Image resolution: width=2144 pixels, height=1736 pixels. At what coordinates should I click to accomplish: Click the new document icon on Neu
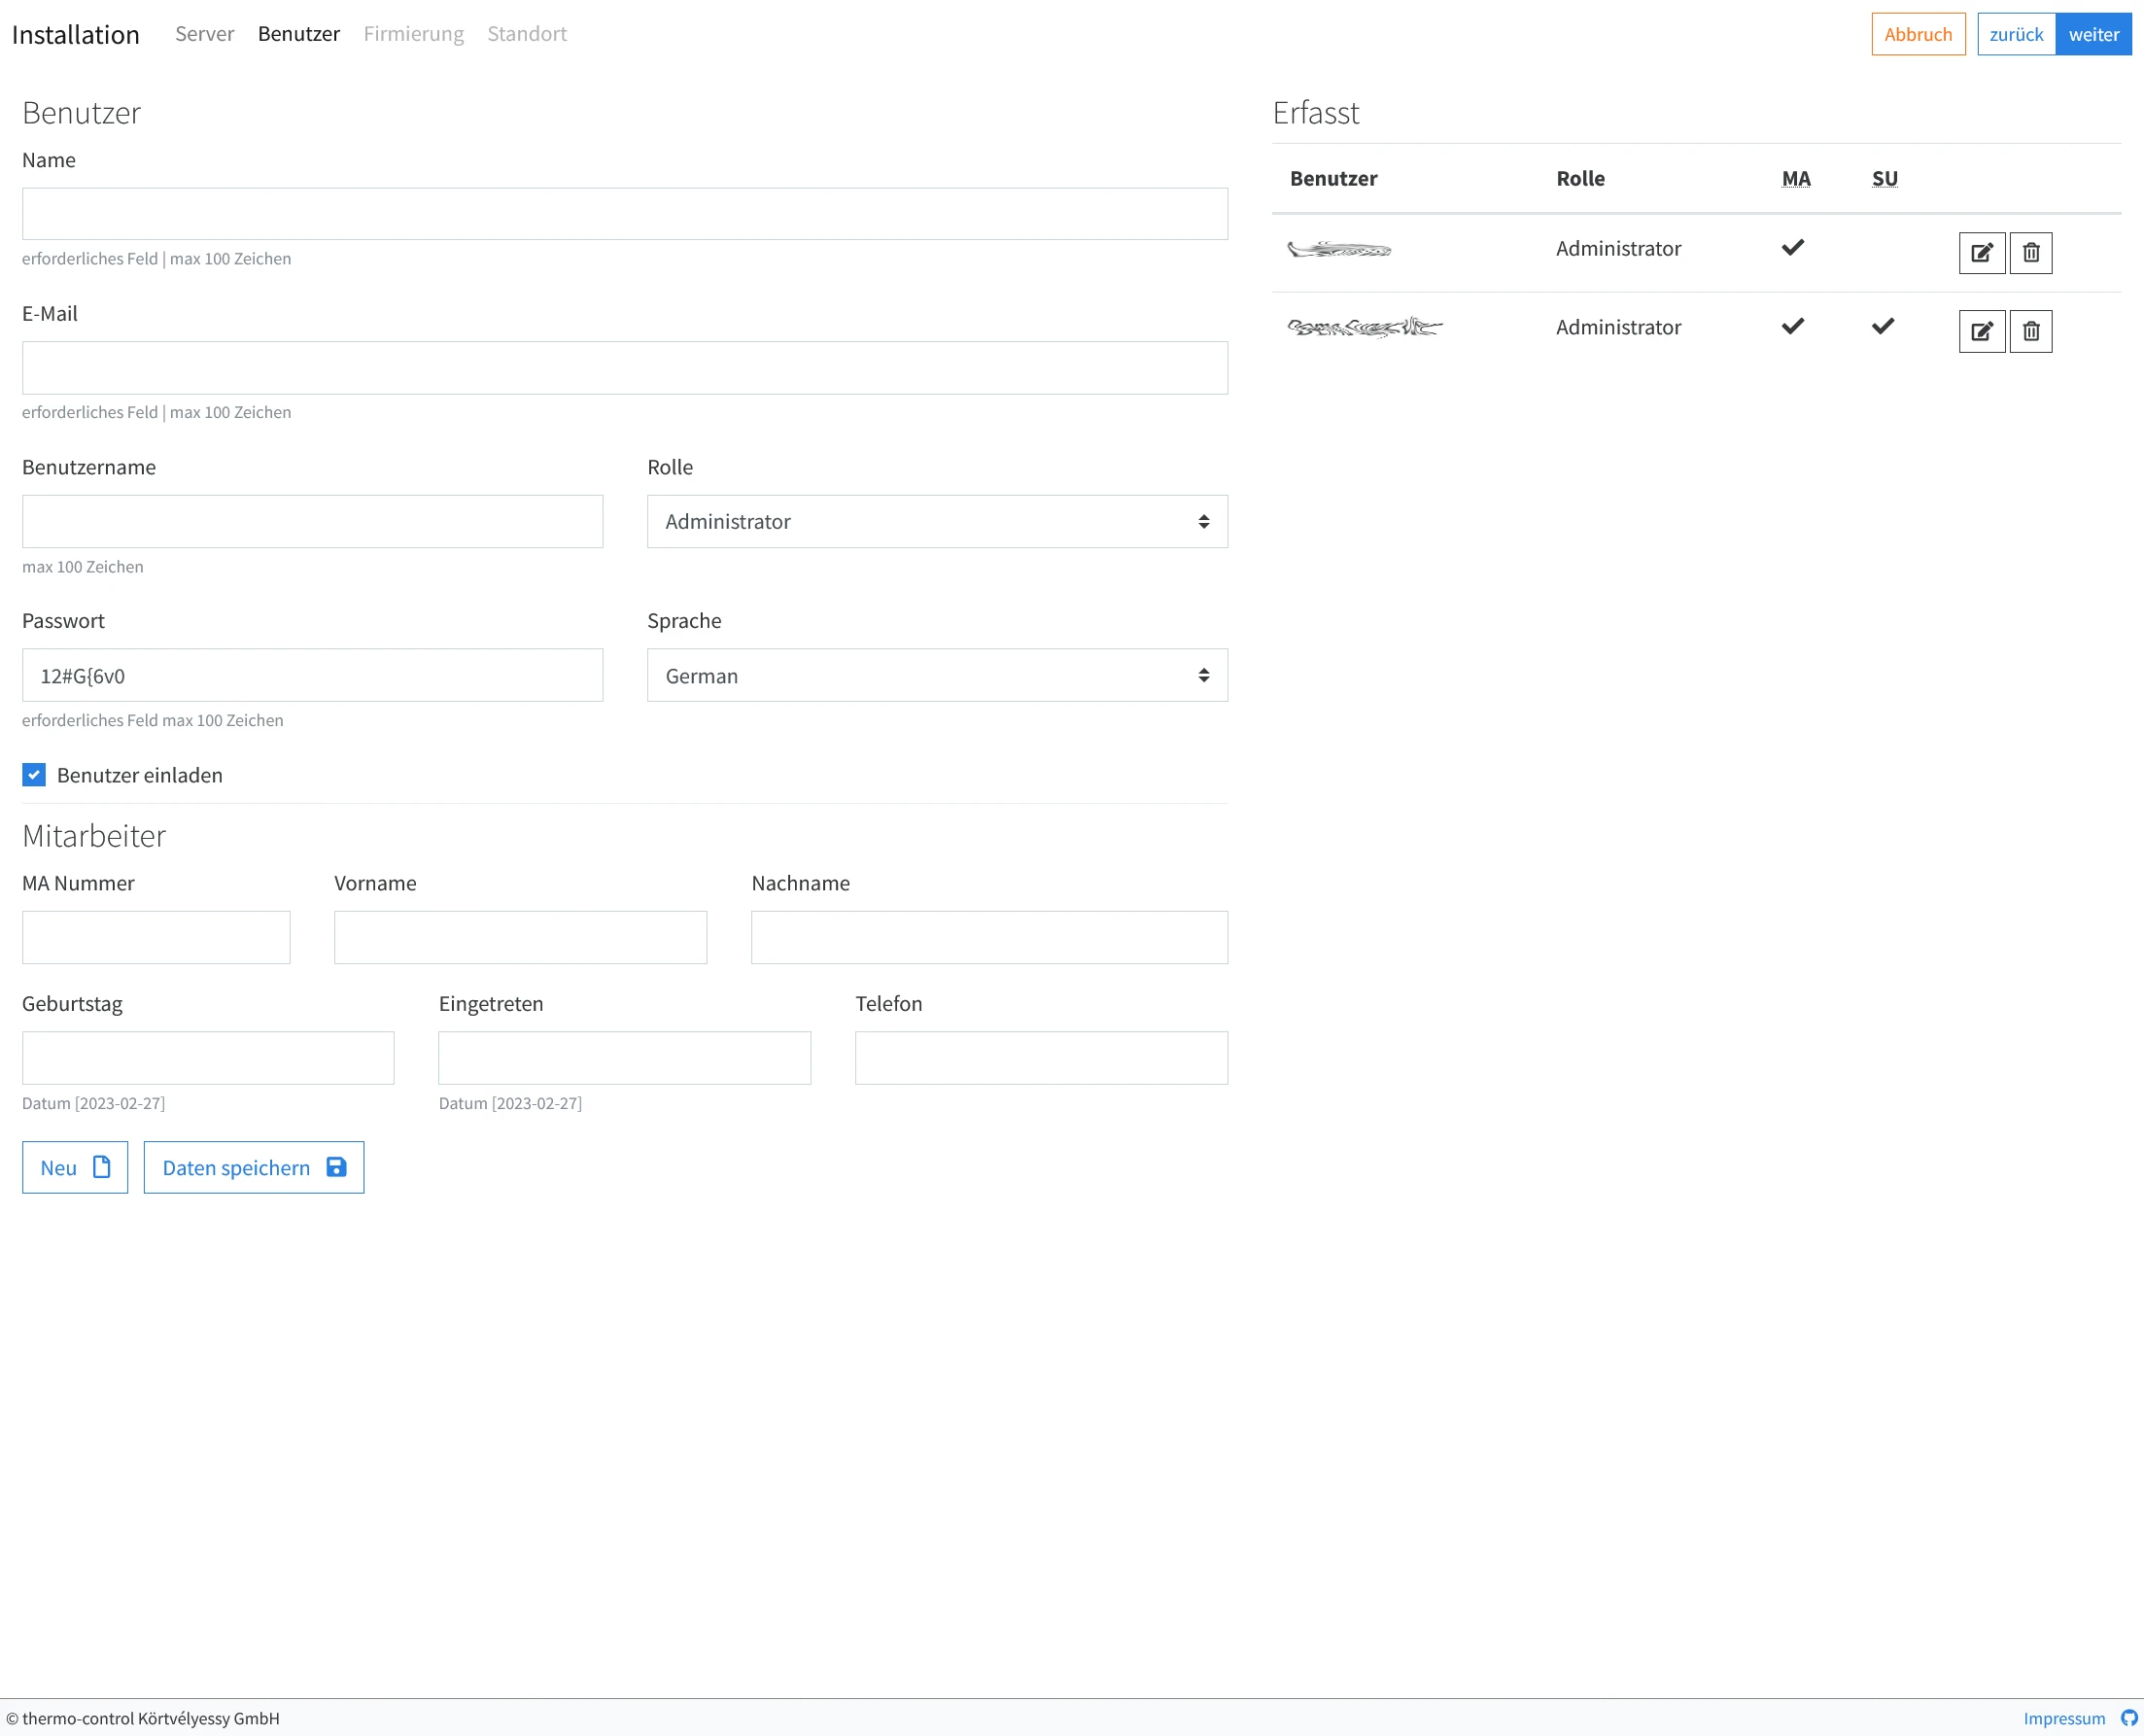pyautogui.click(x=101, y=1167)
